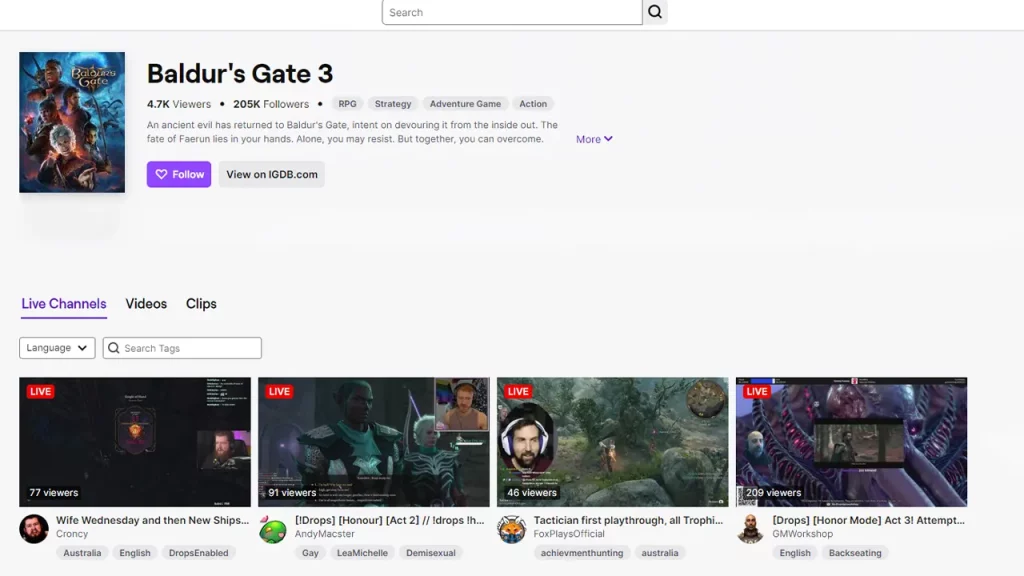Click the Australia tag under Croncy

82,552
